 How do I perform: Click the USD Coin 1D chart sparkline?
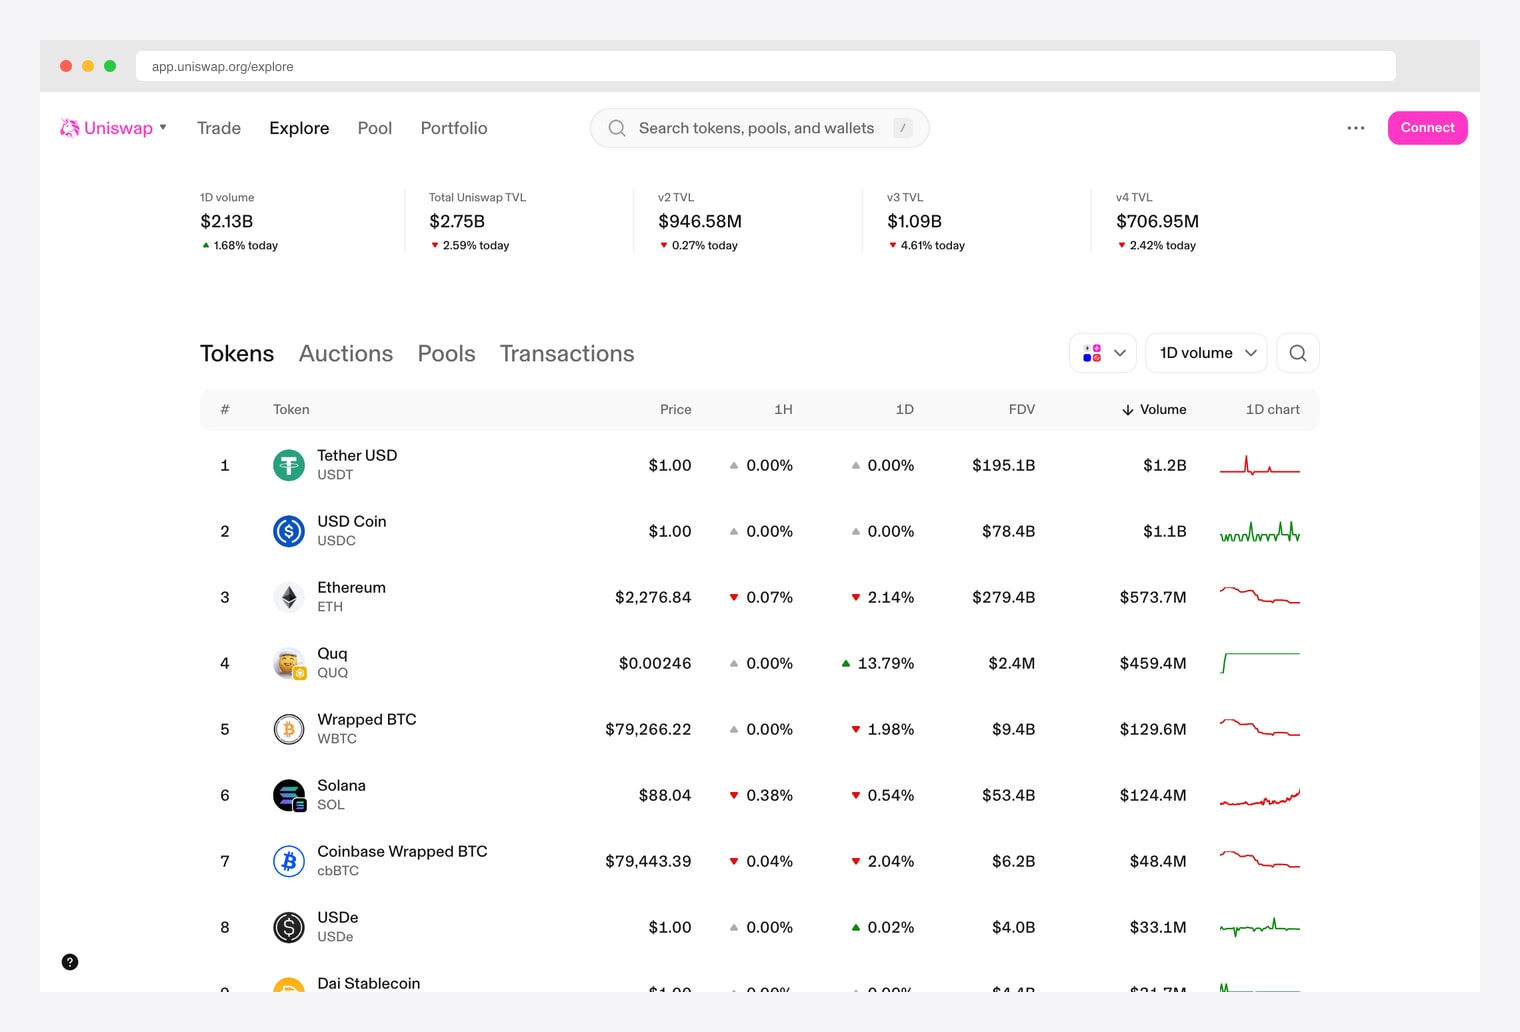(x=1260, y=531)
